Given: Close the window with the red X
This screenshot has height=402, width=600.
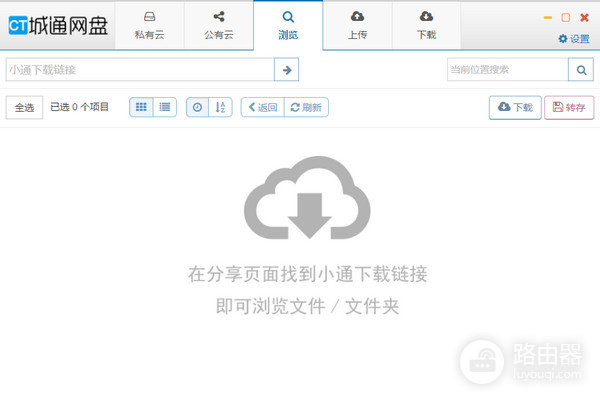Looking at the screenshot, I should [x=584, y=18].
